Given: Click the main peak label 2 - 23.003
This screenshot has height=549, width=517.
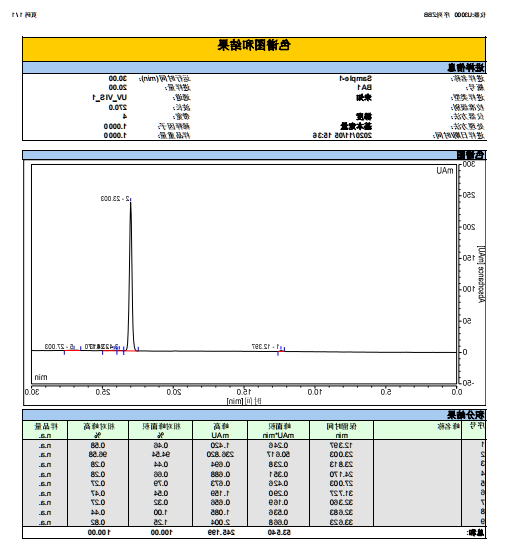Looking at the screenshot, I should [115, 199].
